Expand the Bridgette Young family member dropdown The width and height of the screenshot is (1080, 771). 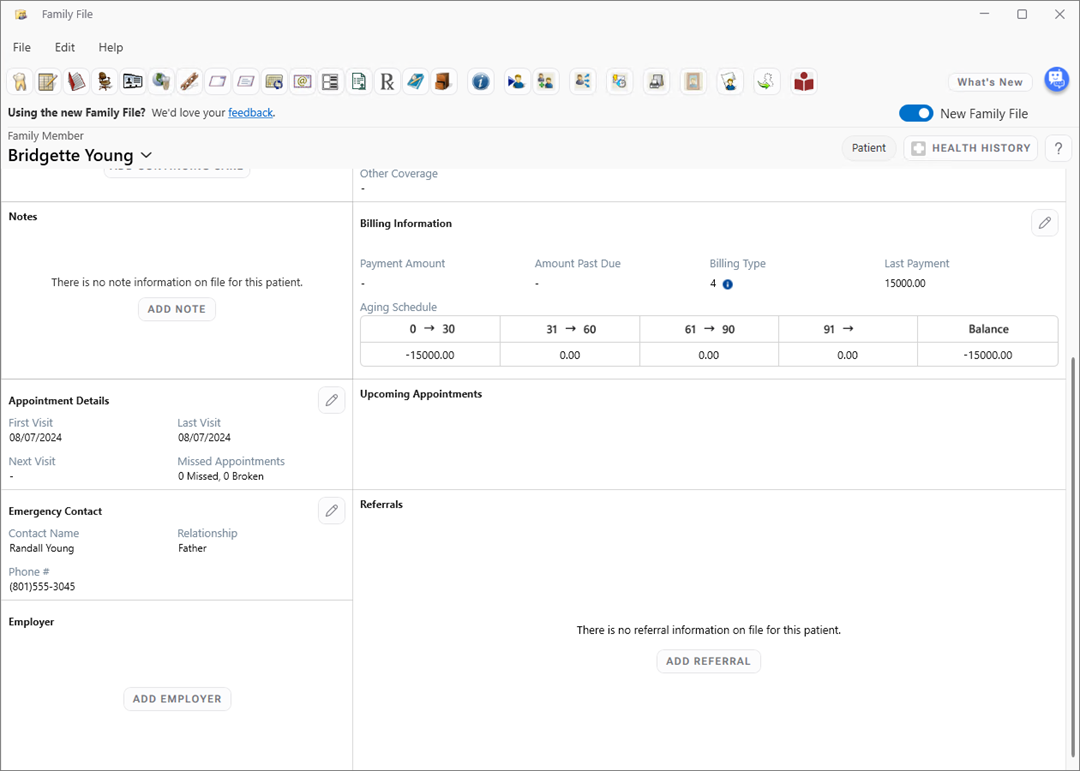146,155
